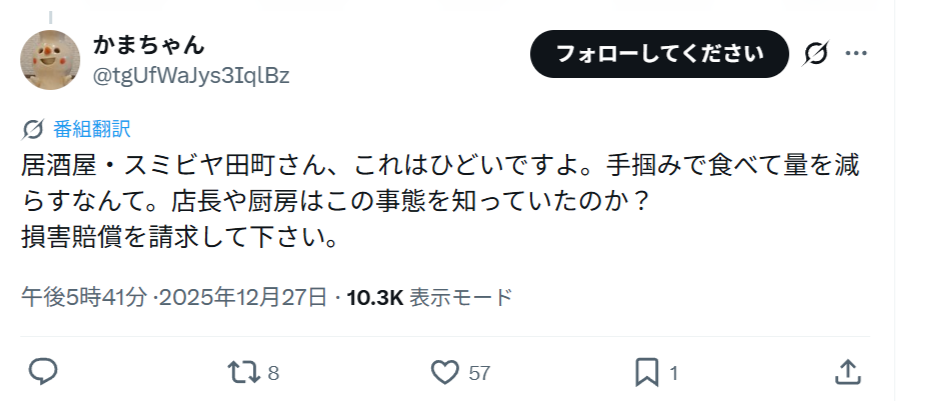Click the like count 57
Viewport: 934px width, 401px height.
click(479, 374)
